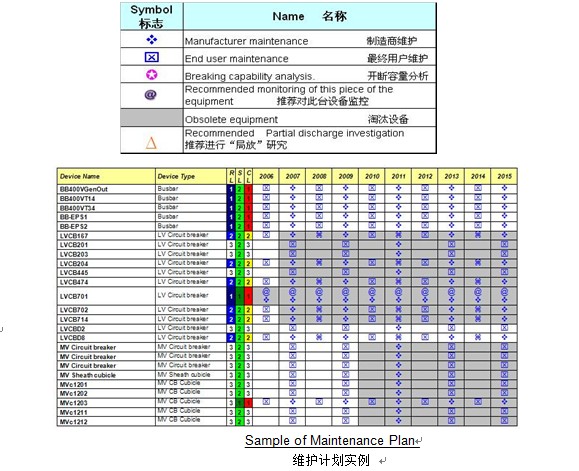This screenshot has width=579, height=471.
Task: Select the red CL cell of LVCB701 row
Action: click(249, 296)
